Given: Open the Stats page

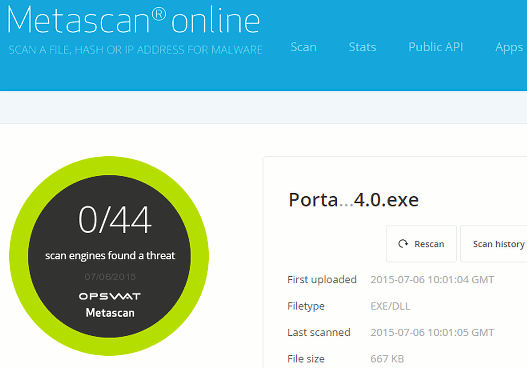Looking at the screenshot, I should point(362,47).
